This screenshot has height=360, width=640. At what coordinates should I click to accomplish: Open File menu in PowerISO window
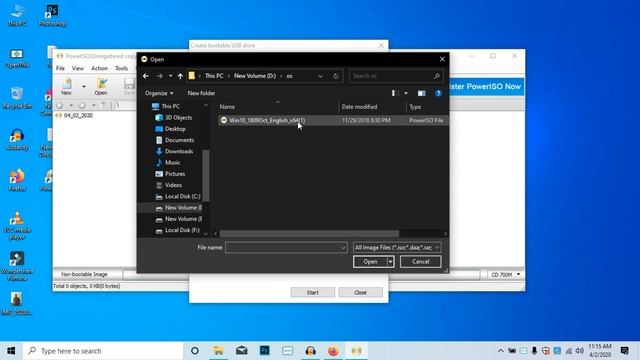click(x=60, y=68)
